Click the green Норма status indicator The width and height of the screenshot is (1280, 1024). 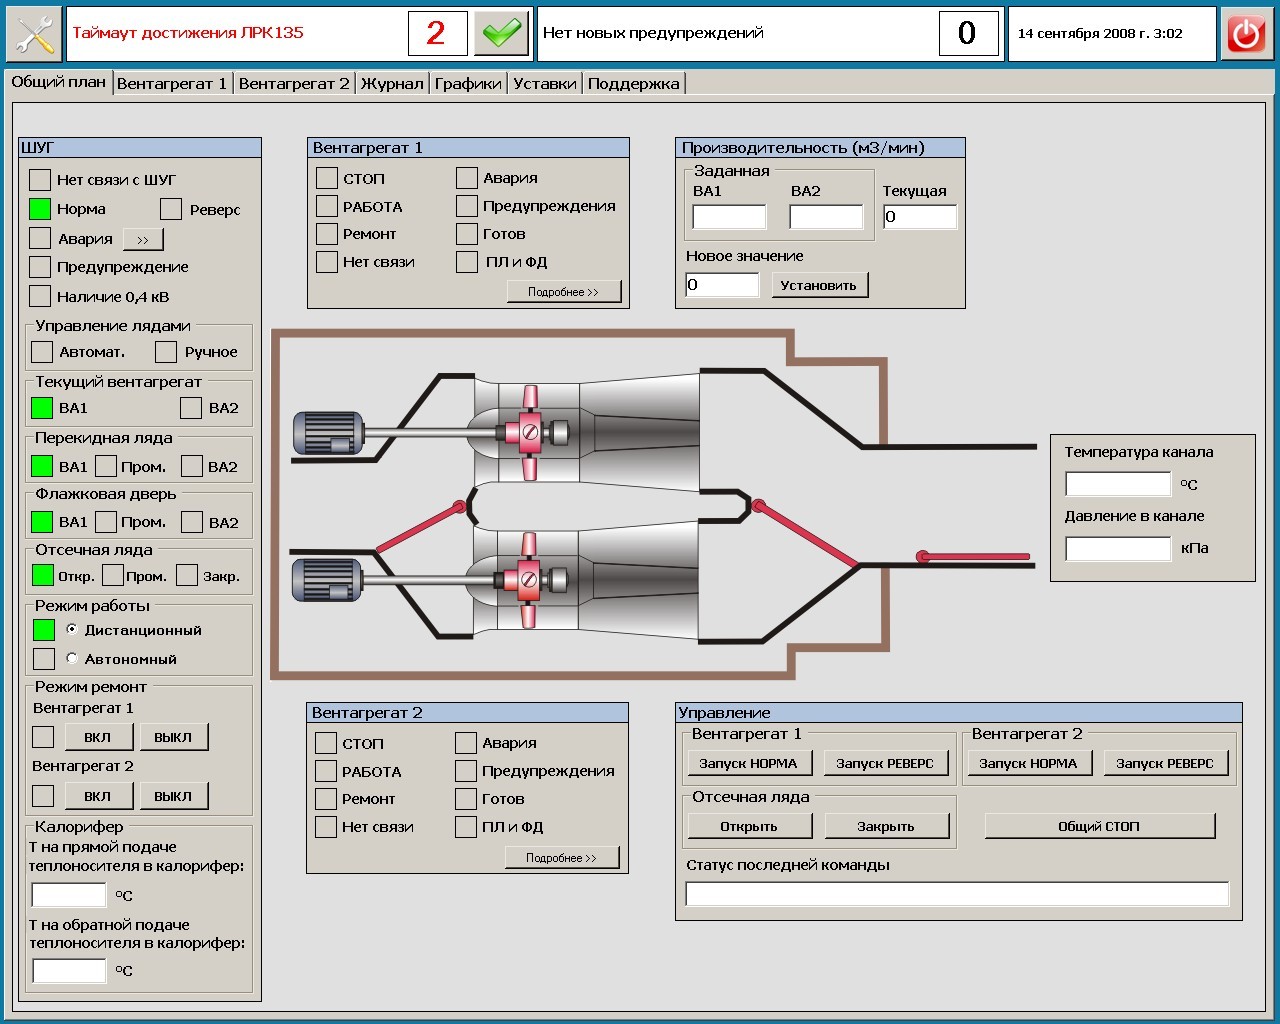(40, 209)
